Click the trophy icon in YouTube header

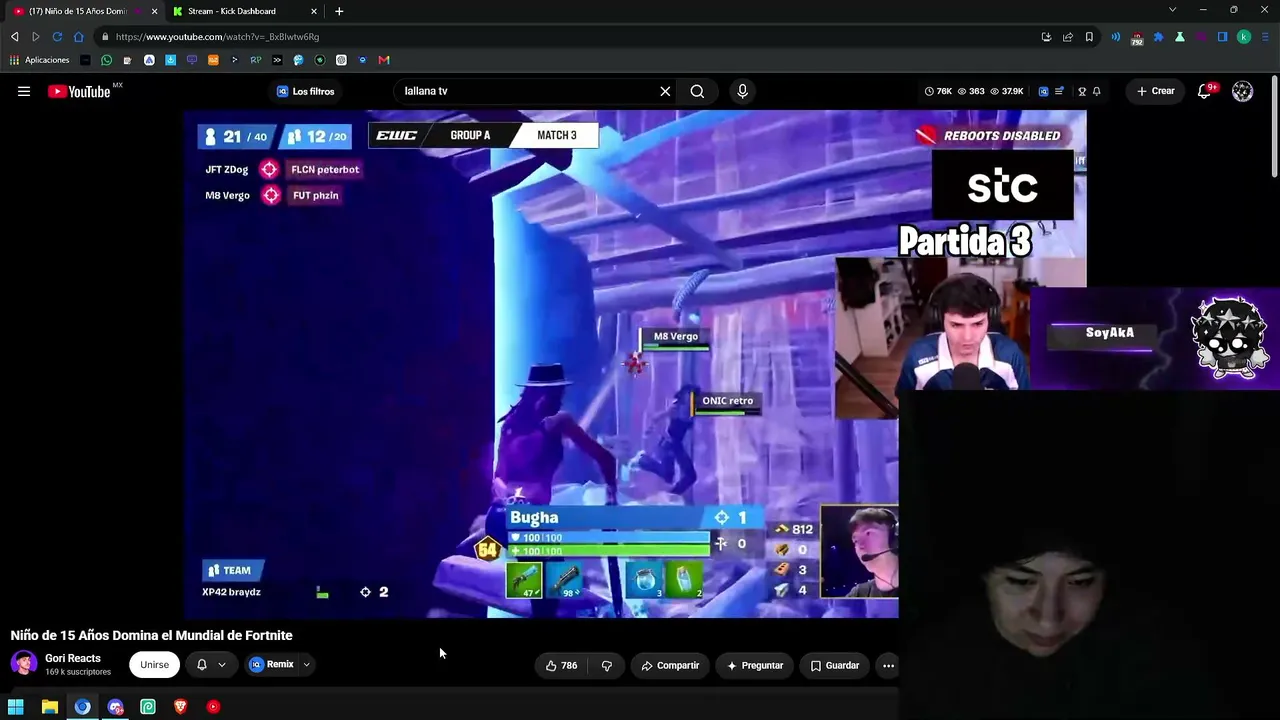click(x=1082, y=91)
